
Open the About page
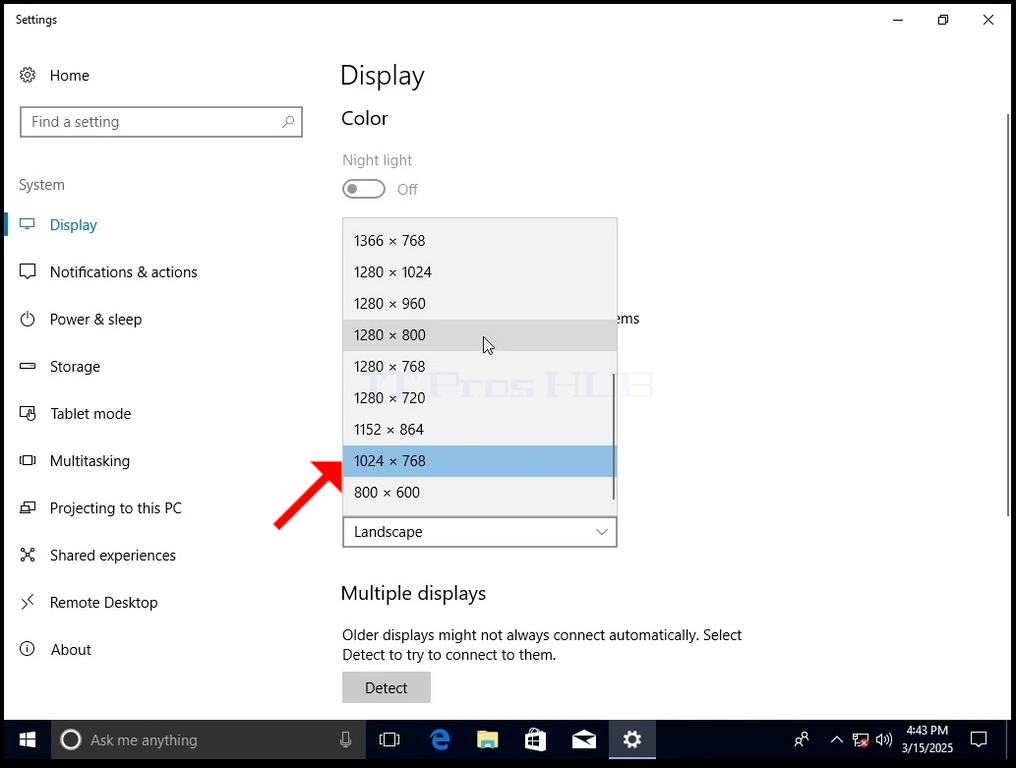click(71, 649)
